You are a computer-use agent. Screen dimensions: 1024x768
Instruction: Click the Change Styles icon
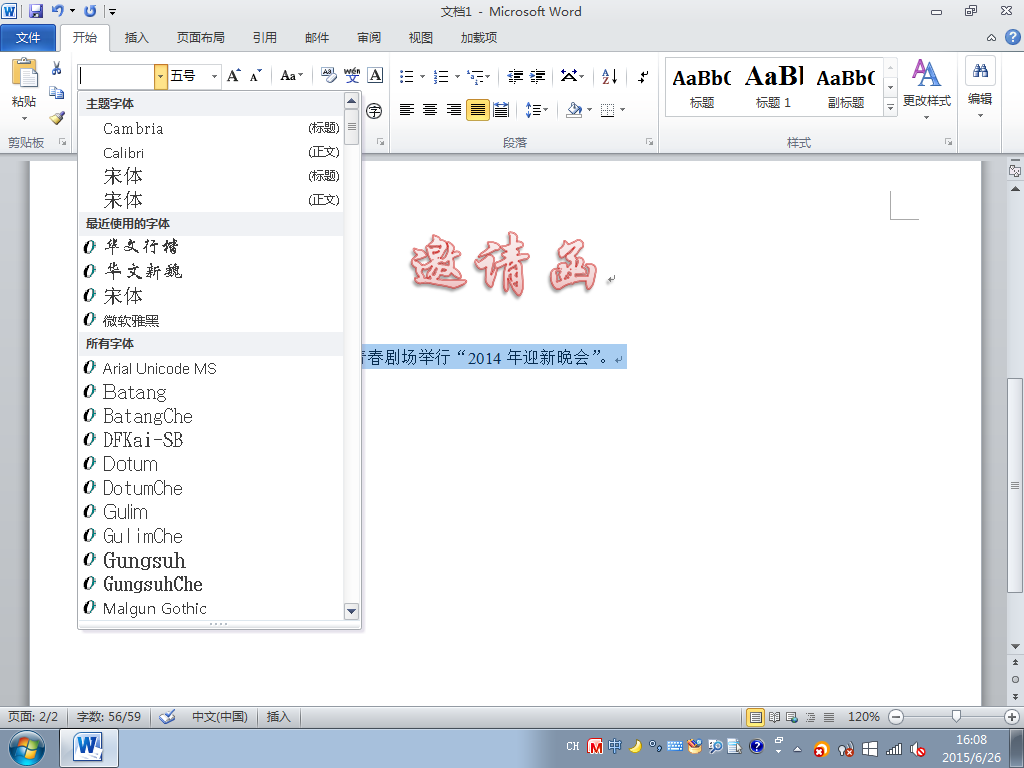[926, 72]
